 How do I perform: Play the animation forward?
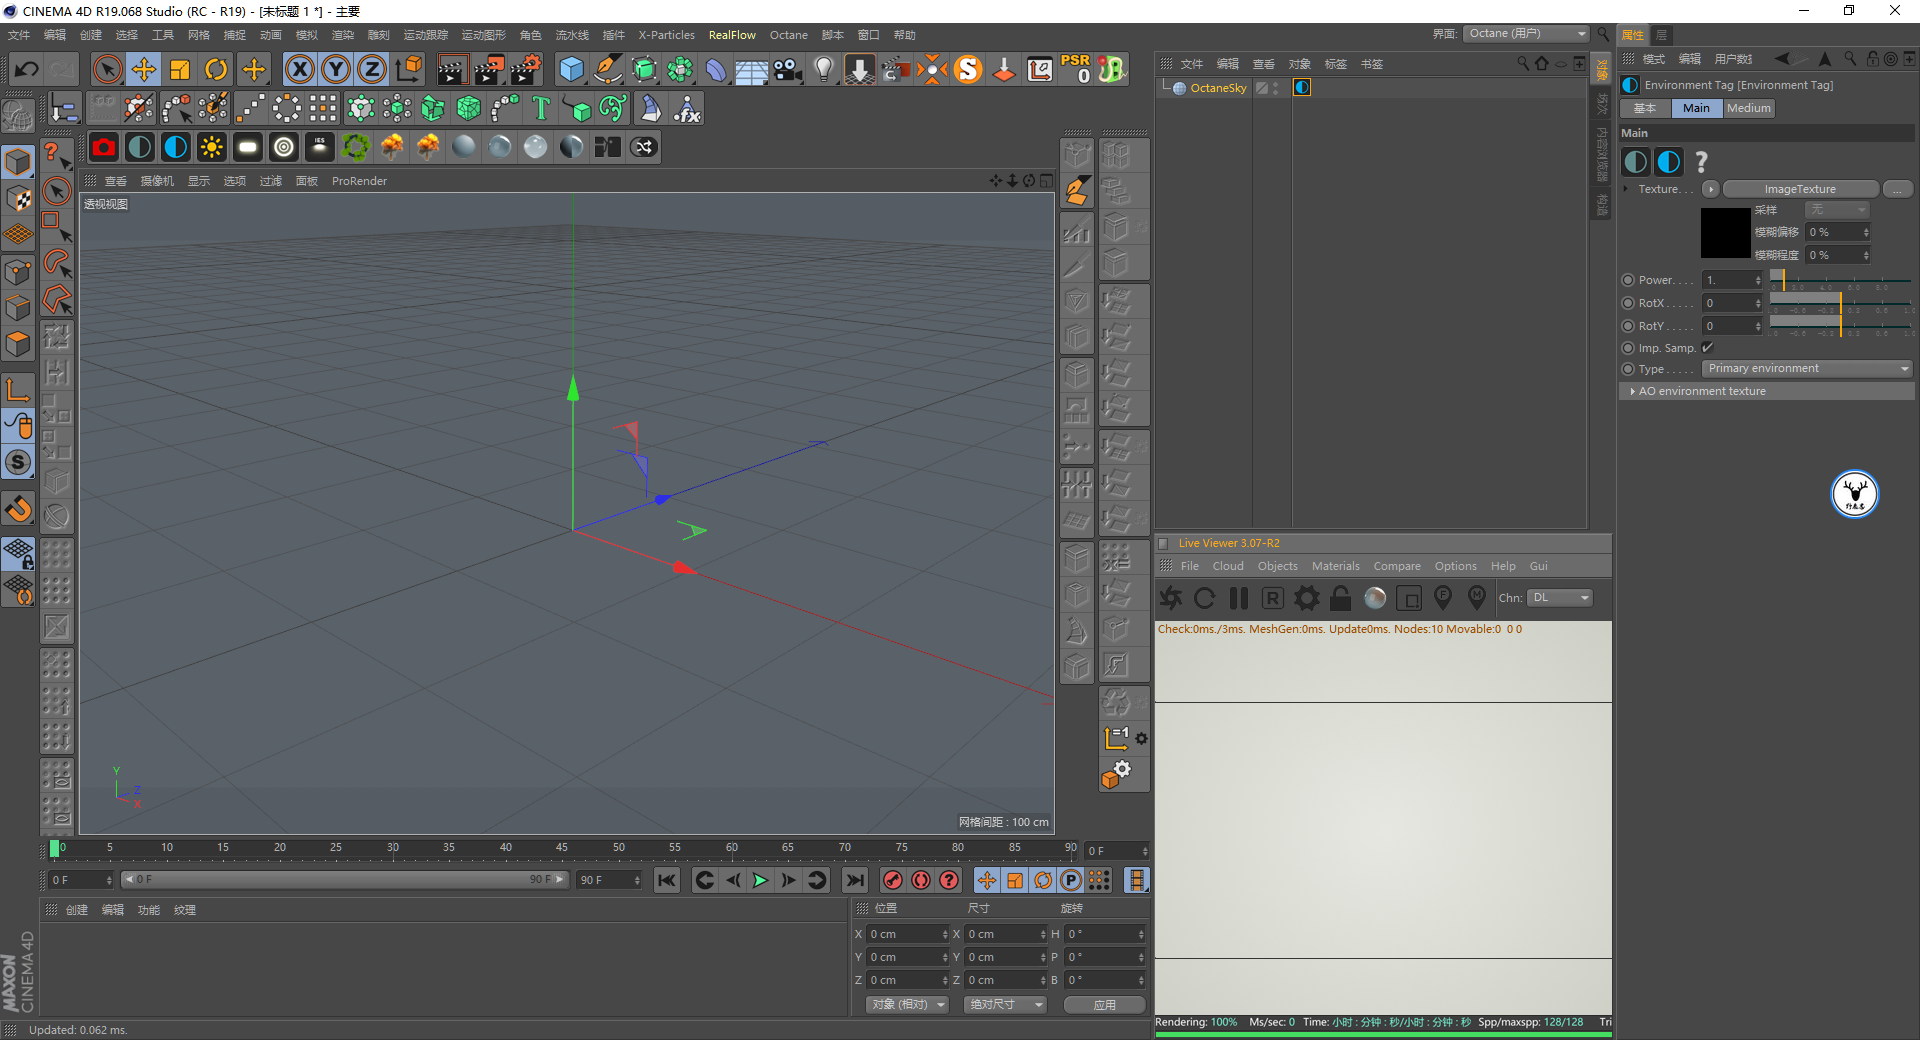761,880
